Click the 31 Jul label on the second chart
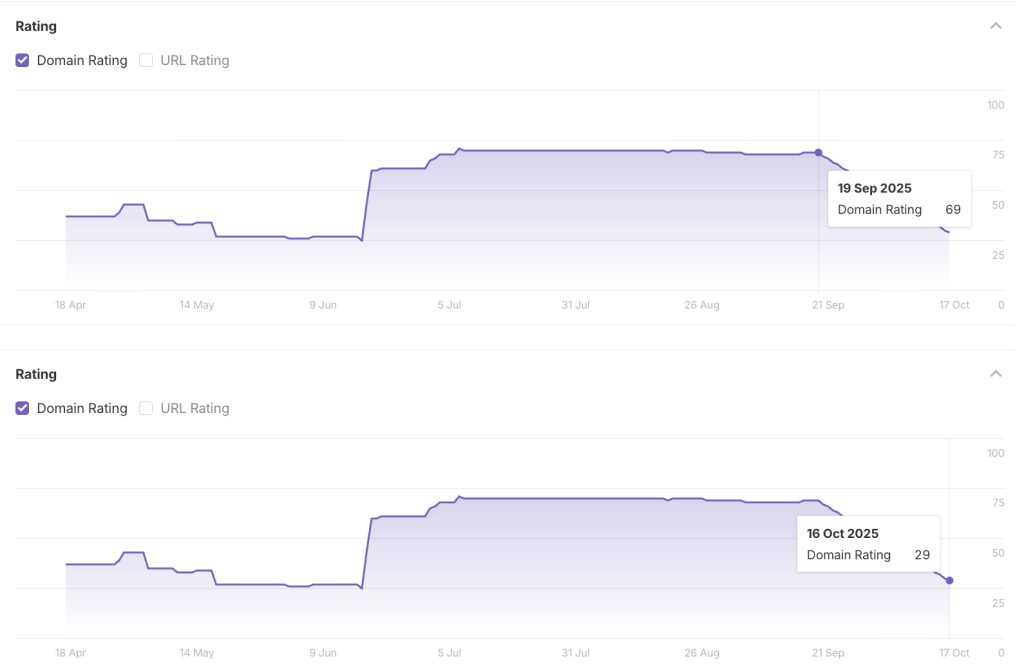The image size is (1024, 672). (575, 653)
